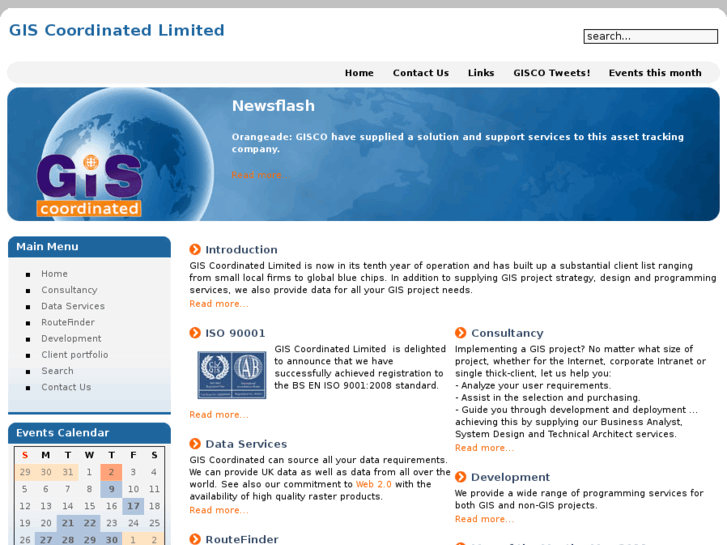Click the orange arrow icon beside Development heading
This screenshot has height=545, width=727.
click(x=460, y=477)
